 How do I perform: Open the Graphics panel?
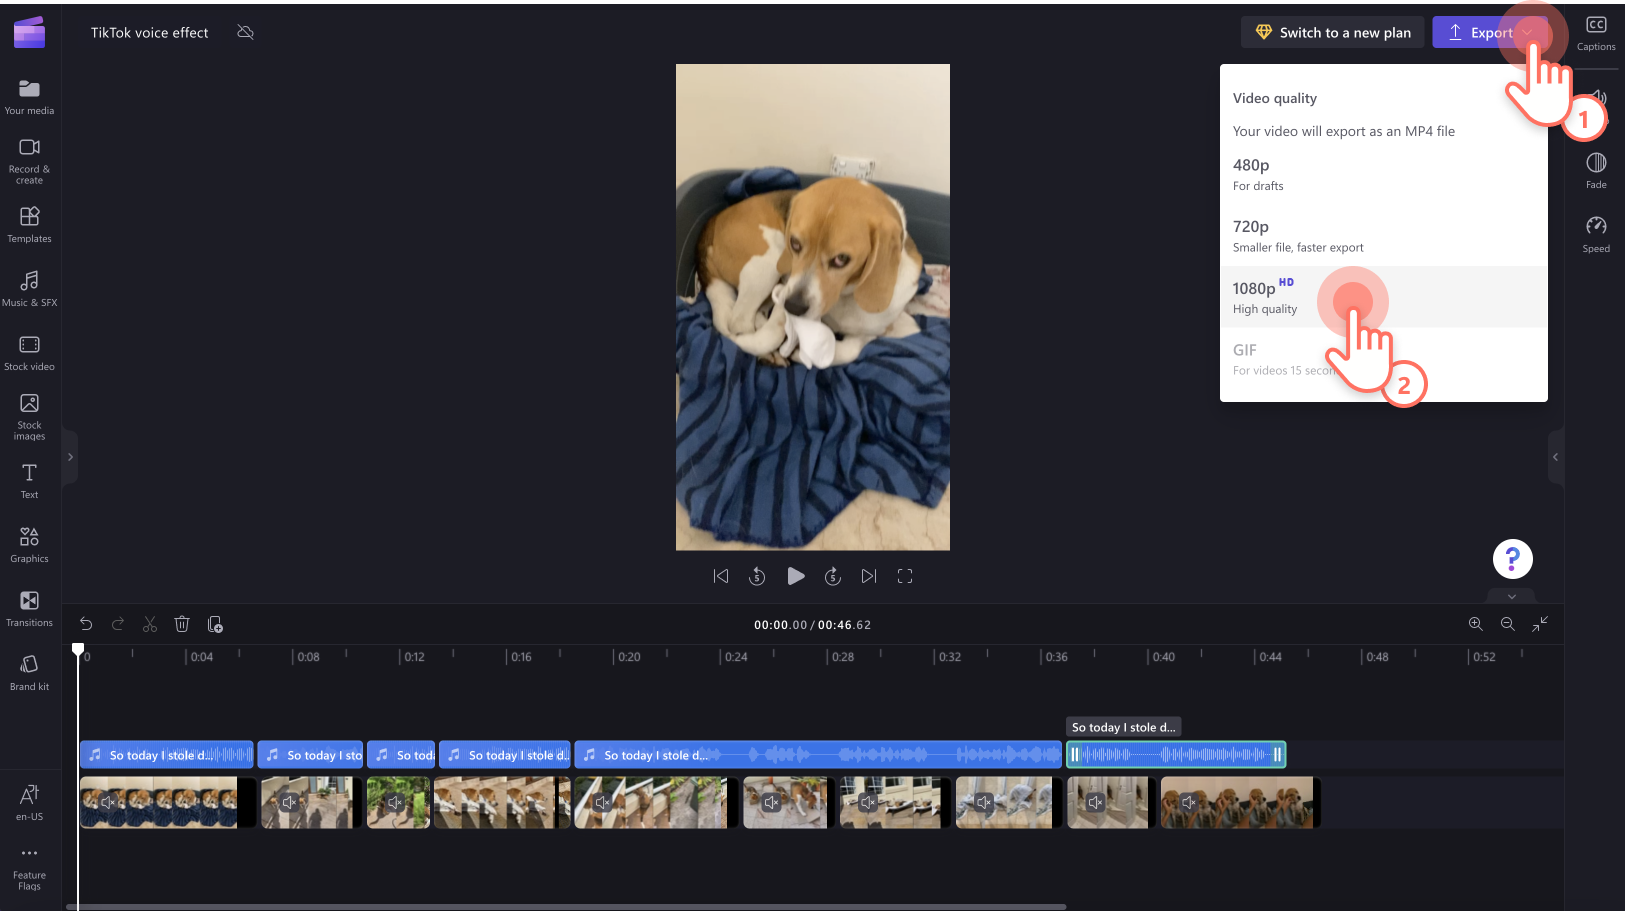[29, 544]
